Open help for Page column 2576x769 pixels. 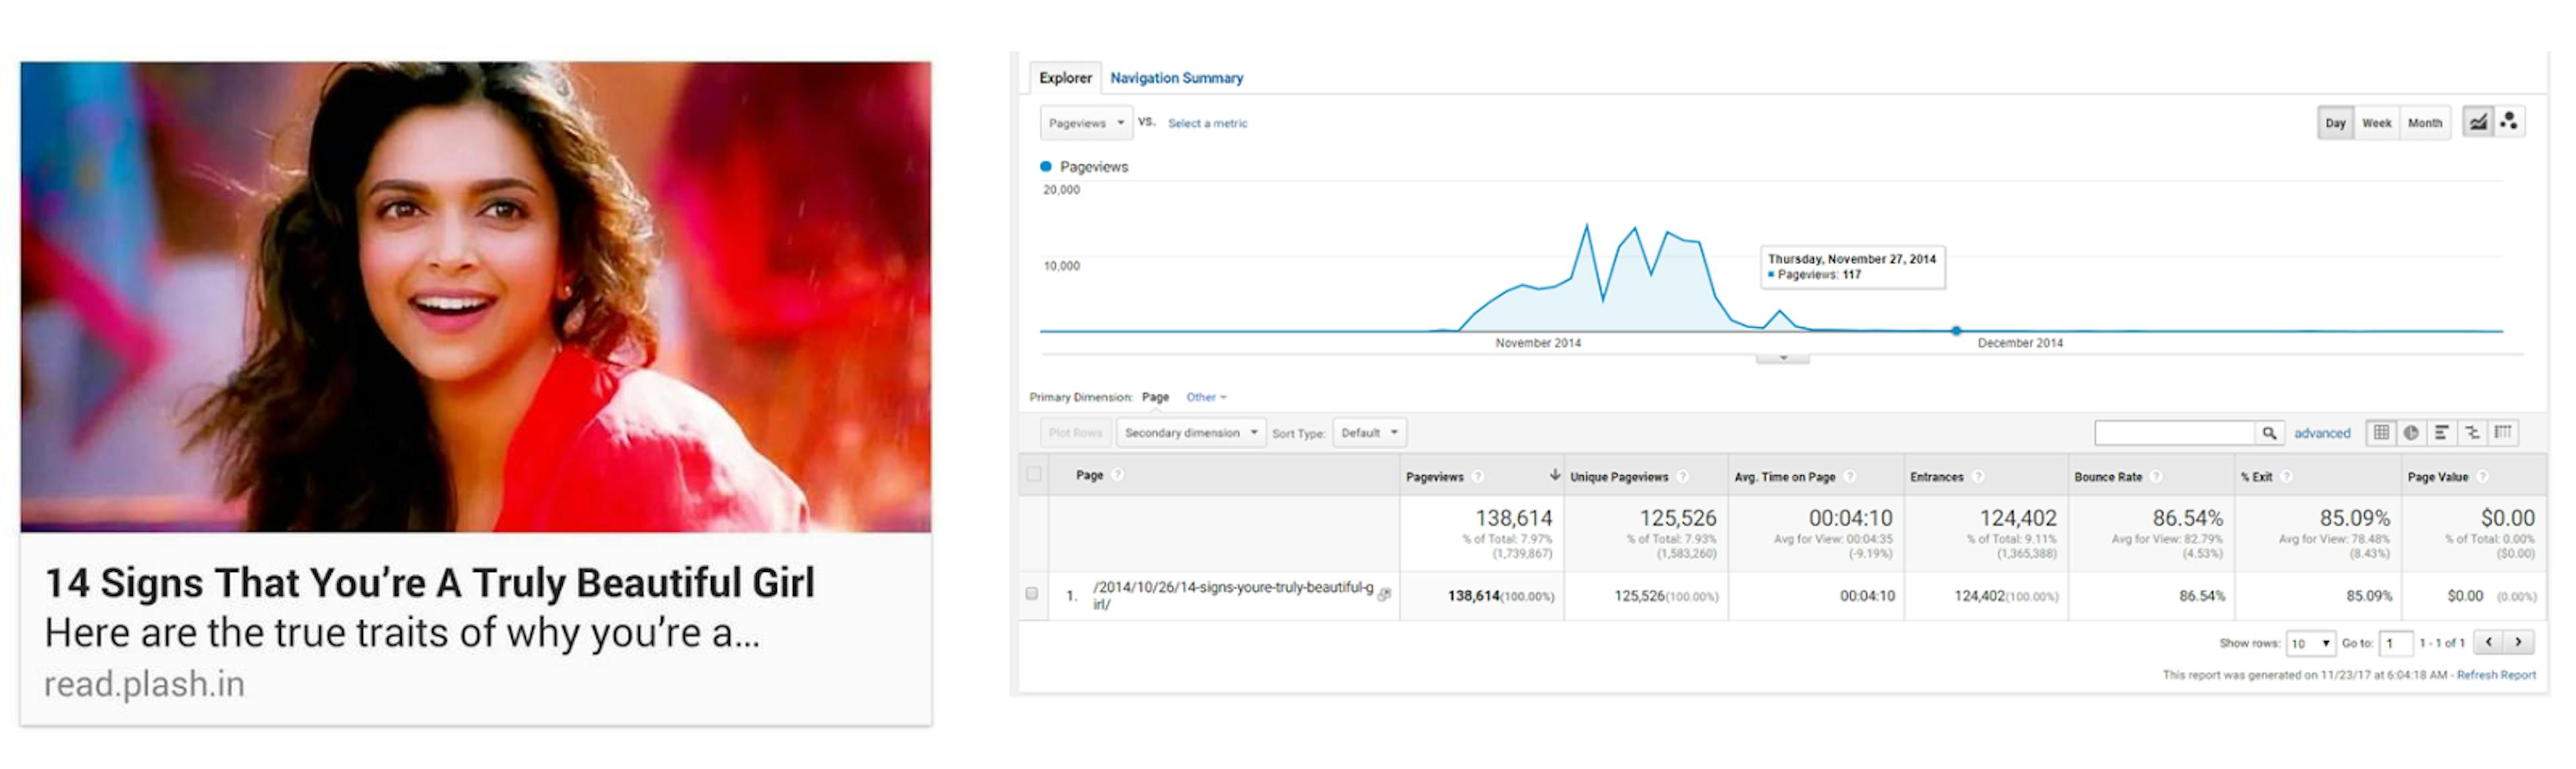click(1117, 475)
